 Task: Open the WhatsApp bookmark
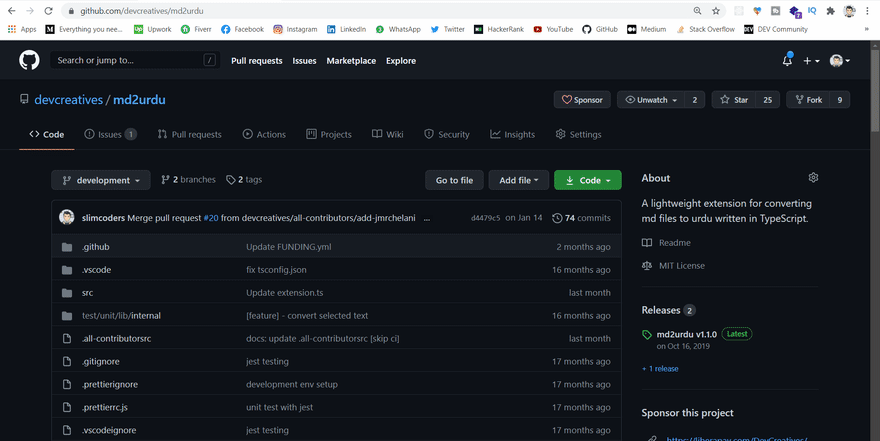398,29
